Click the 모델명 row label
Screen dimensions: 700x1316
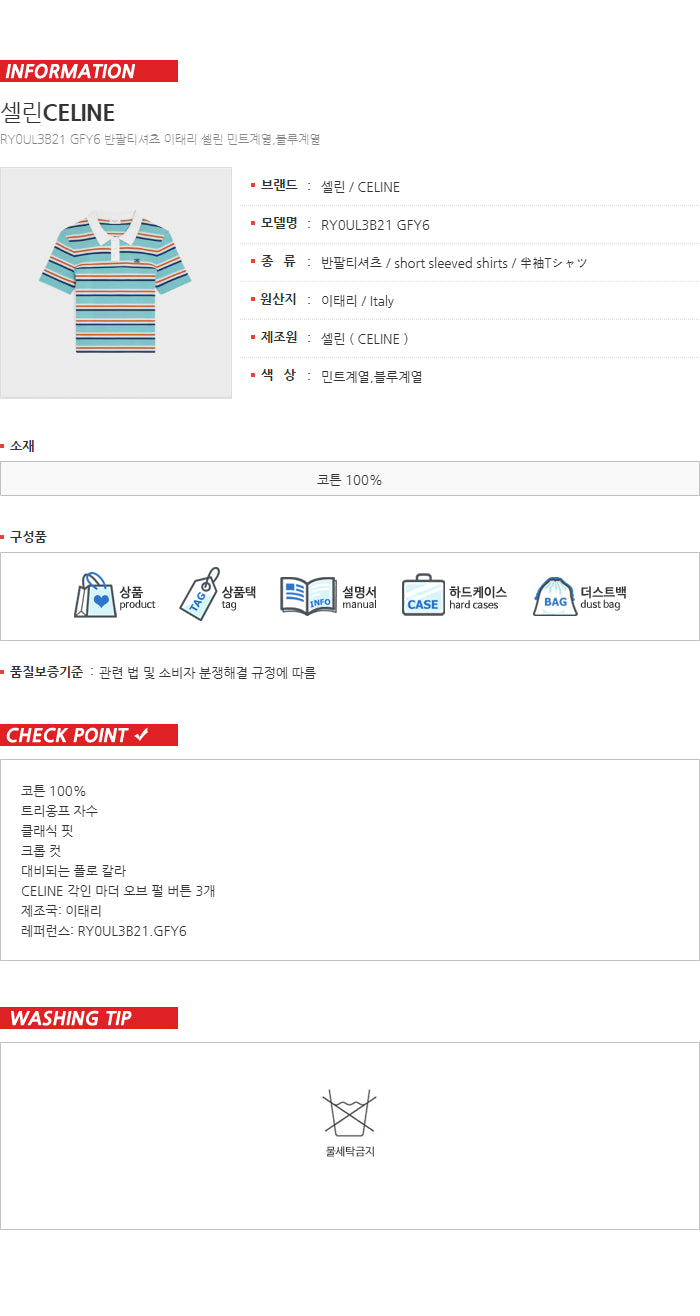pyautogui.click(x=279, y=224)
